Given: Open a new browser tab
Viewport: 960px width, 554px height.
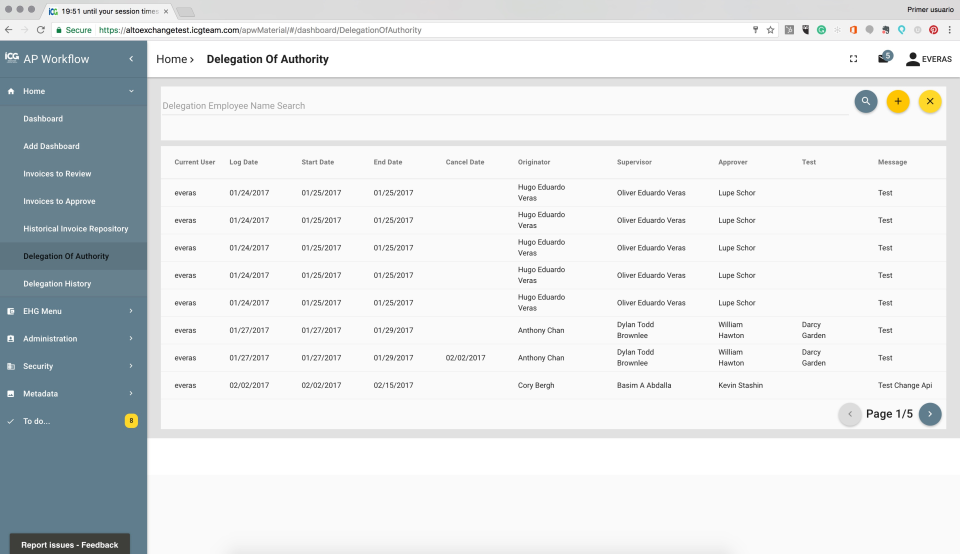Looking at the screenshot, I should pyautogui.click(x=185, y=12).
